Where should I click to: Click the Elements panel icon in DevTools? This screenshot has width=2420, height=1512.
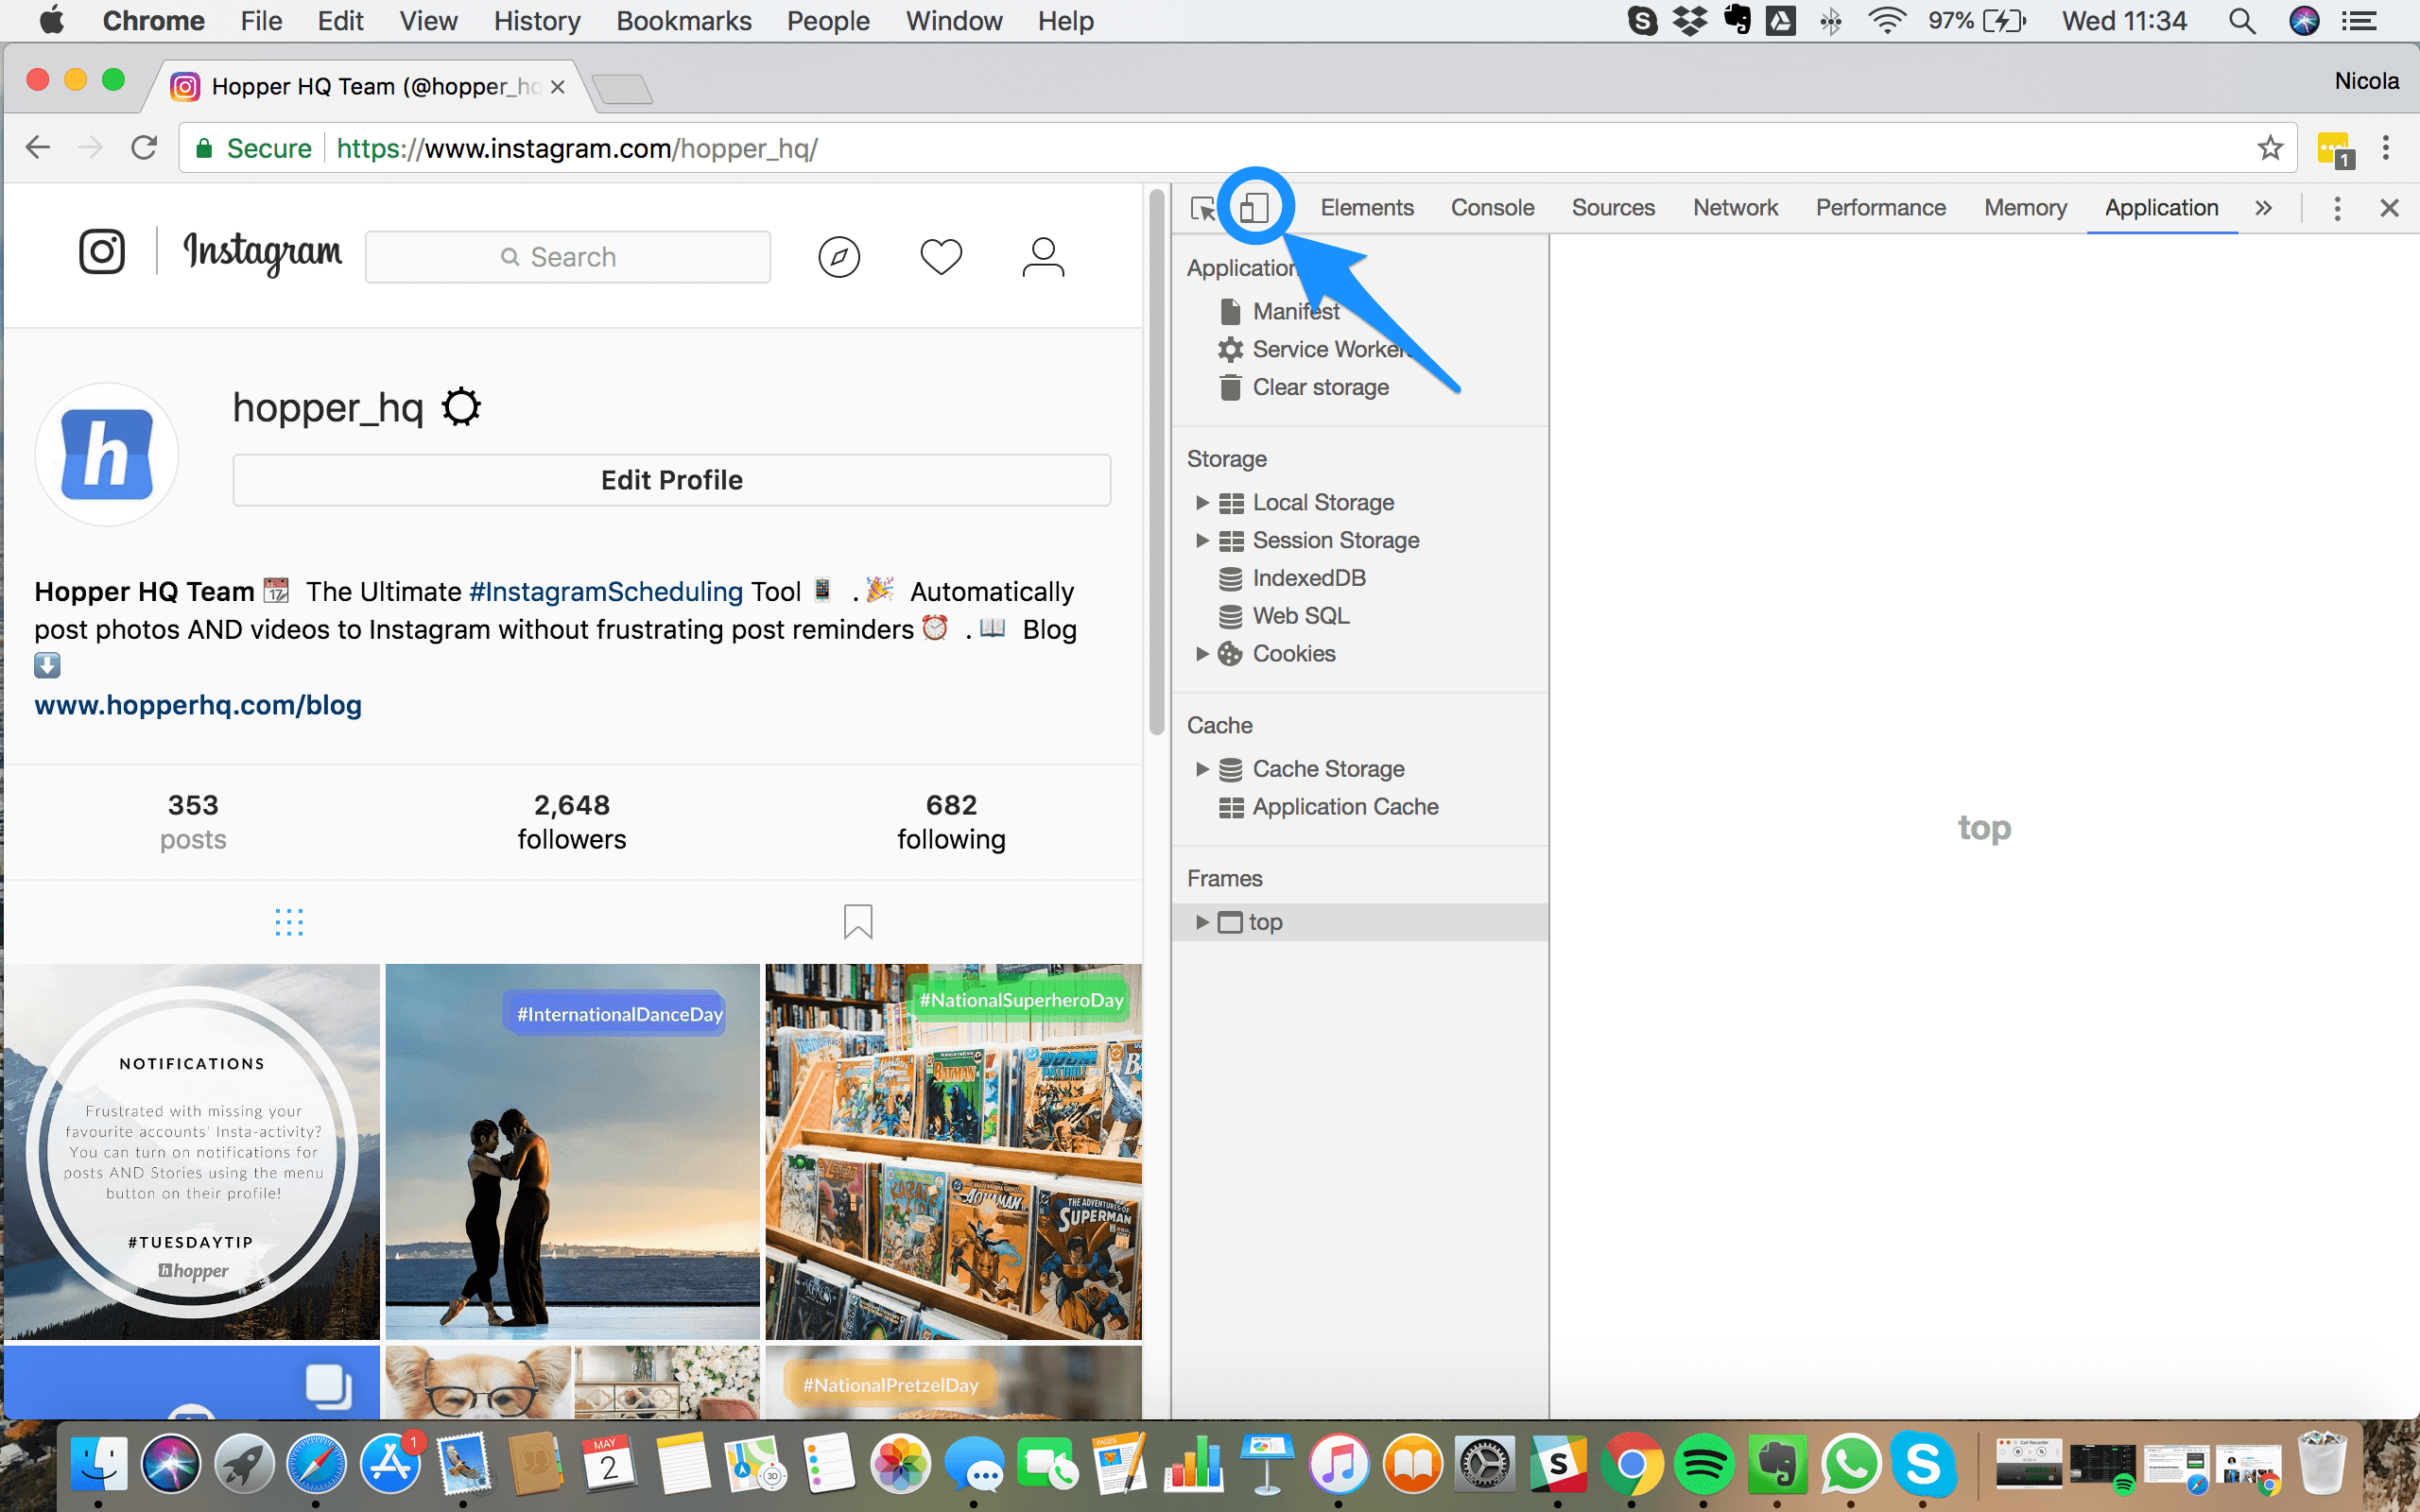[x=1366, y=207]
